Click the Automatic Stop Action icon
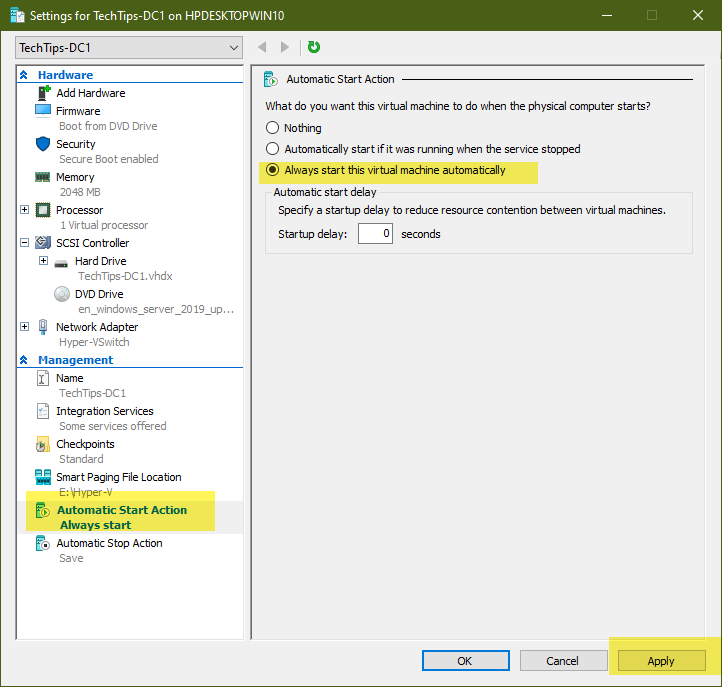This screenshot has width=722, height=687. (x=43, y=543)
